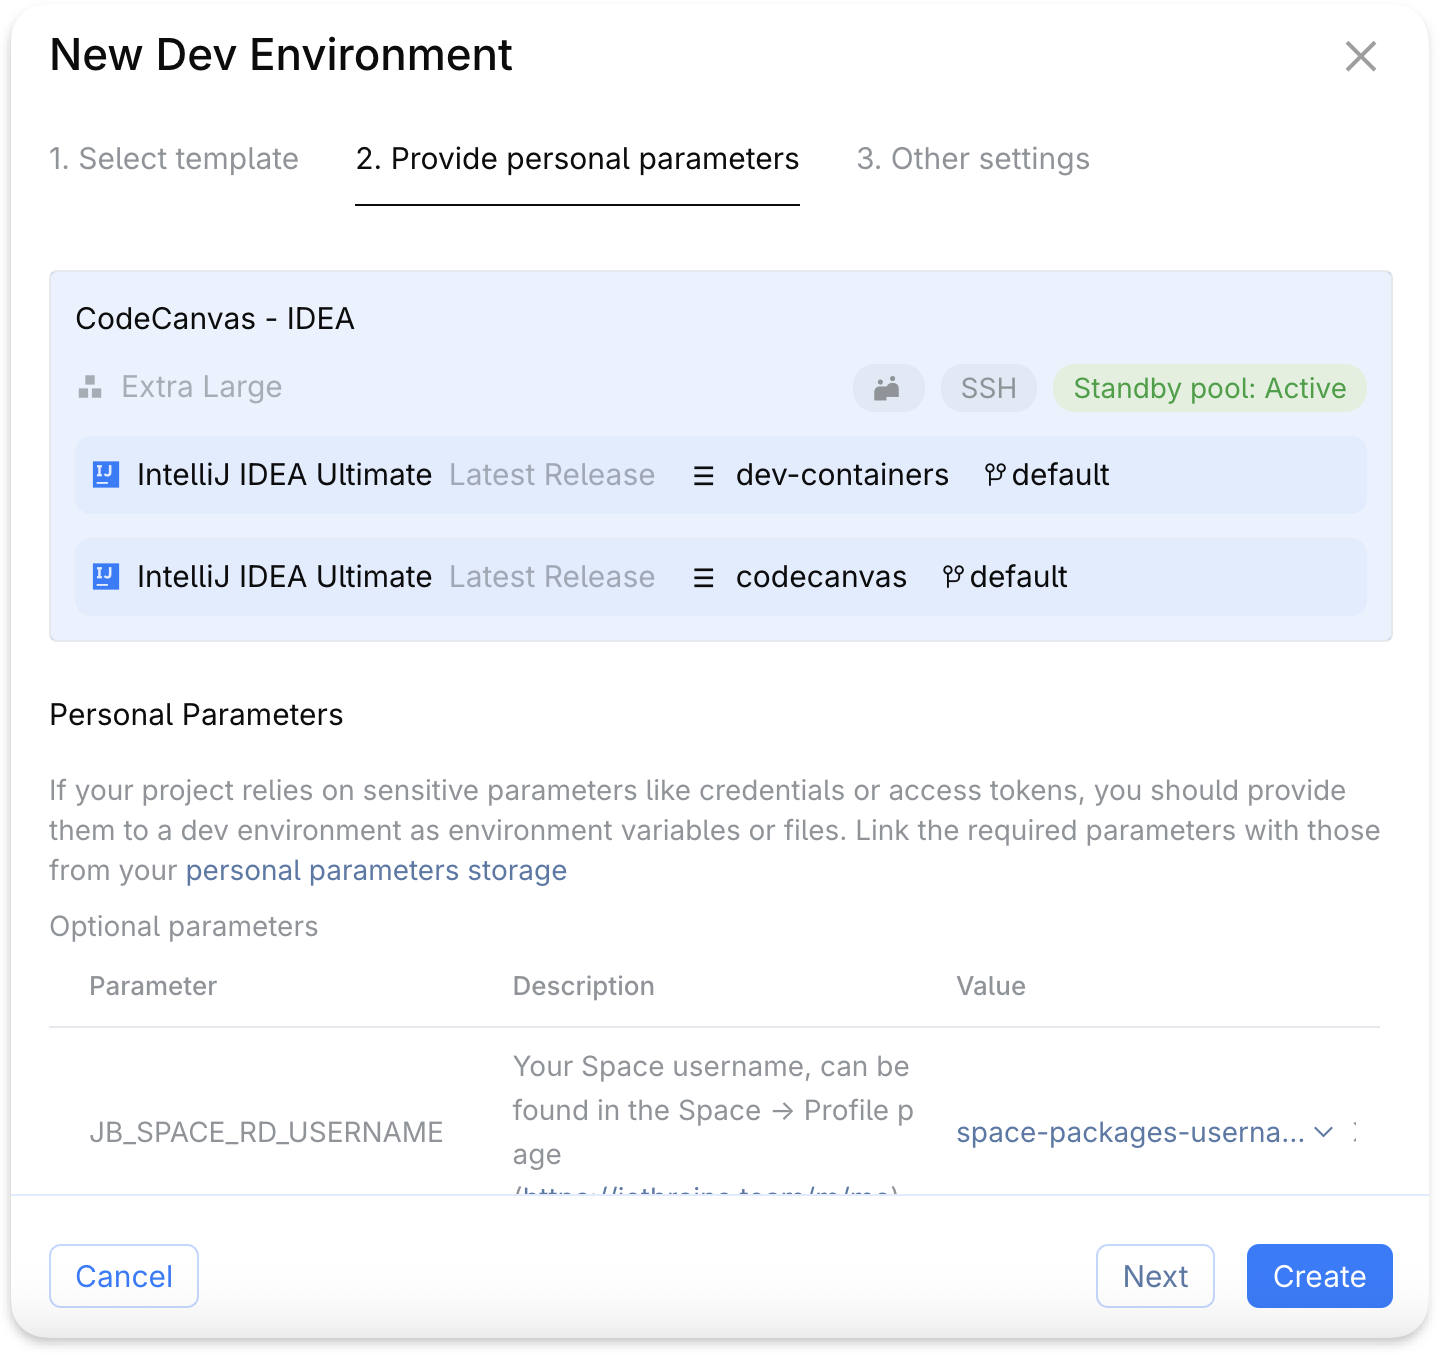The height and width of the screenshot is (1356, 1440).
Task: Click the codecanvas repository name
Action: point(821,576)
